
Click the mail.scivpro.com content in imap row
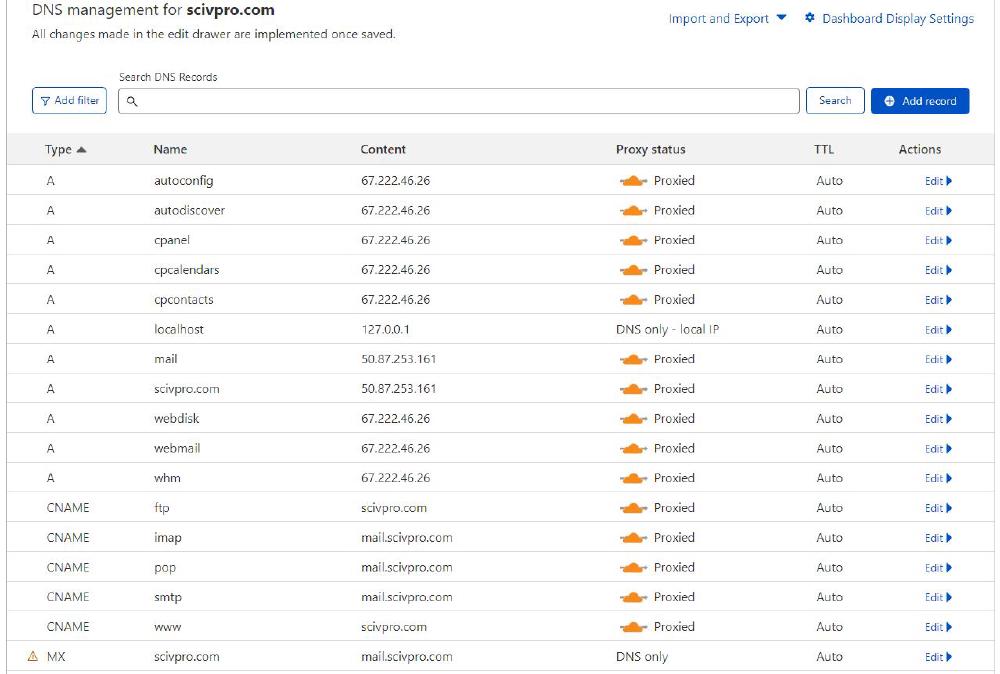coord(407,538)
